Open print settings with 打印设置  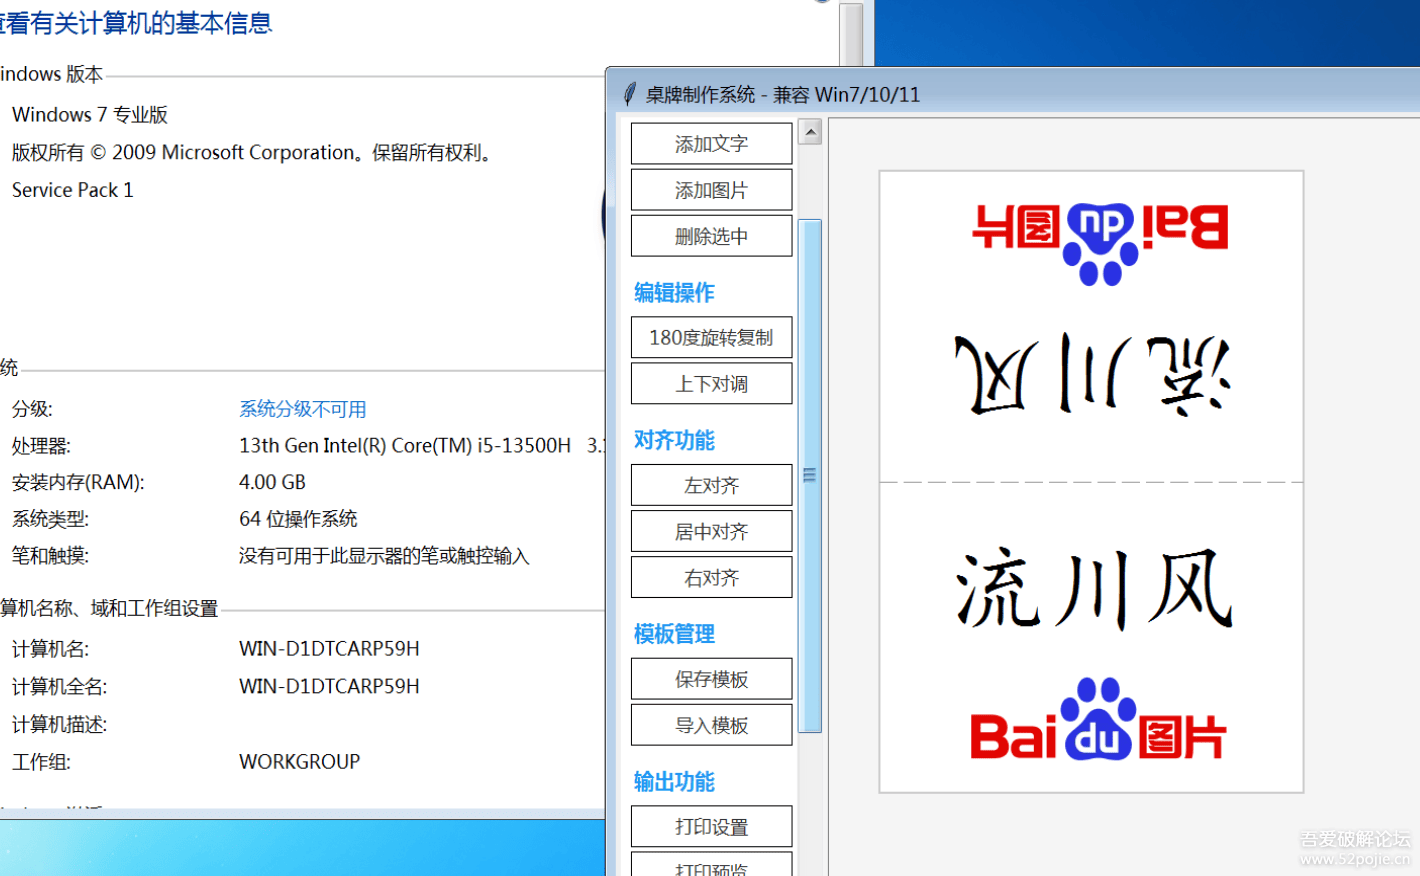[711, 825]
